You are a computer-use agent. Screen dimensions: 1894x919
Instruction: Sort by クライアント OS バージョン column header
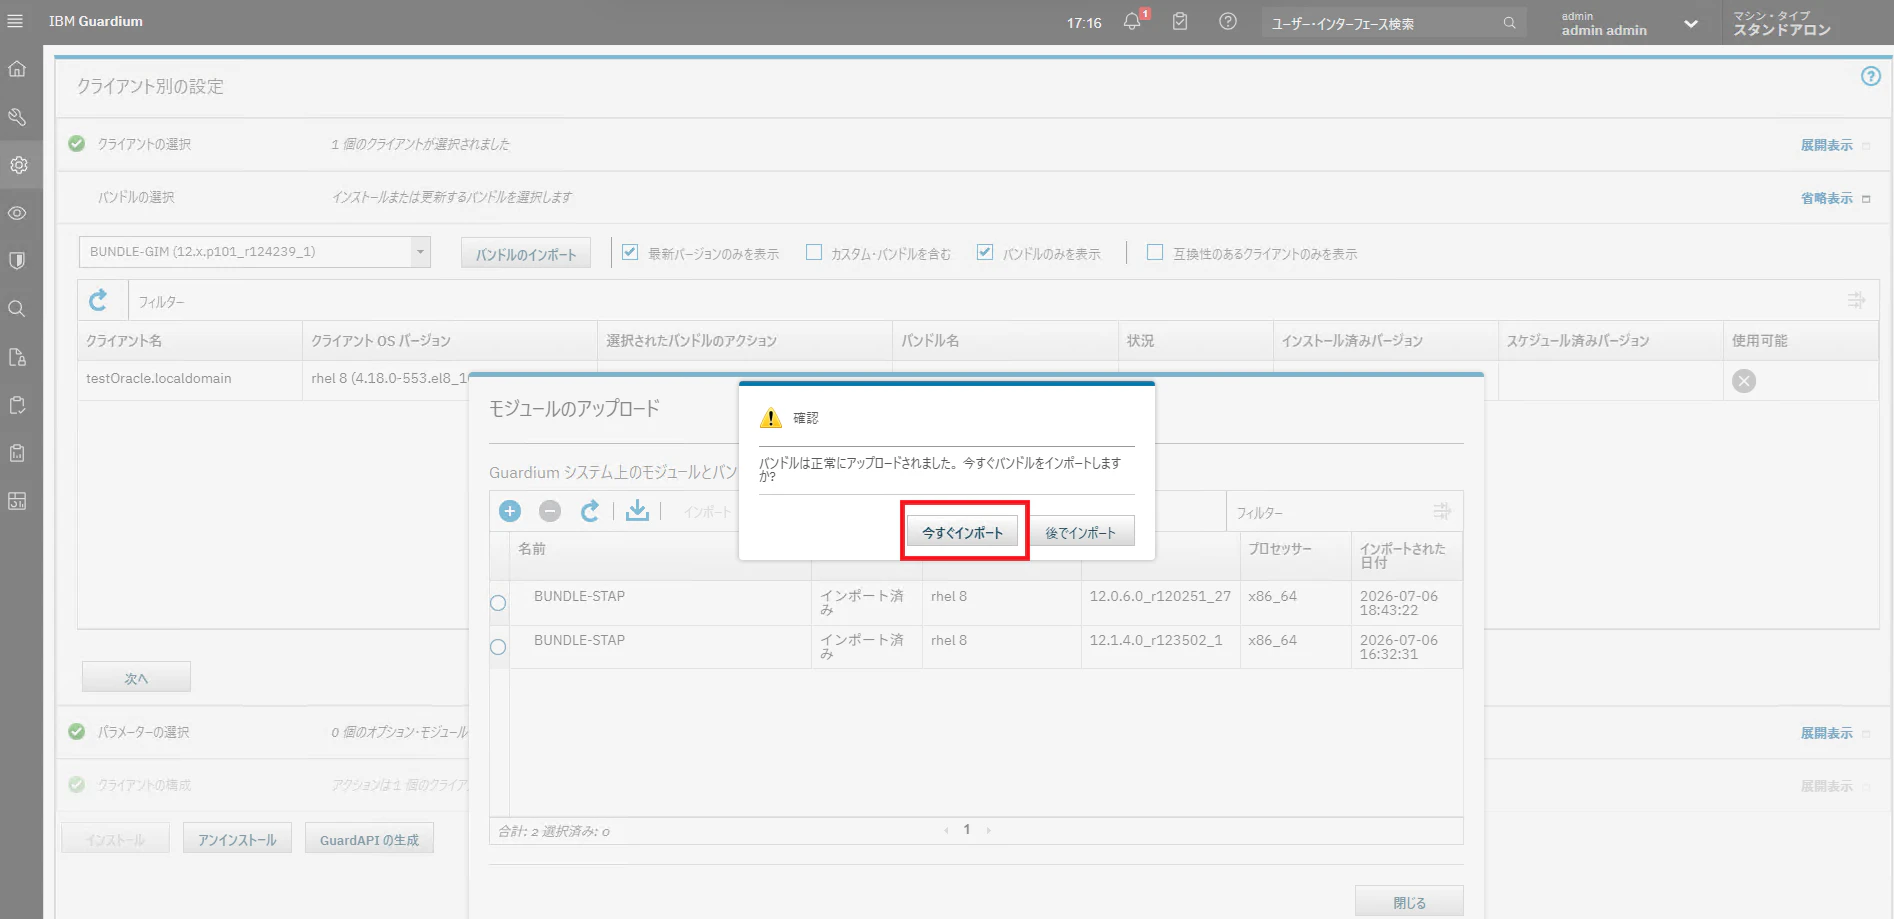click(x=450, y=341)
